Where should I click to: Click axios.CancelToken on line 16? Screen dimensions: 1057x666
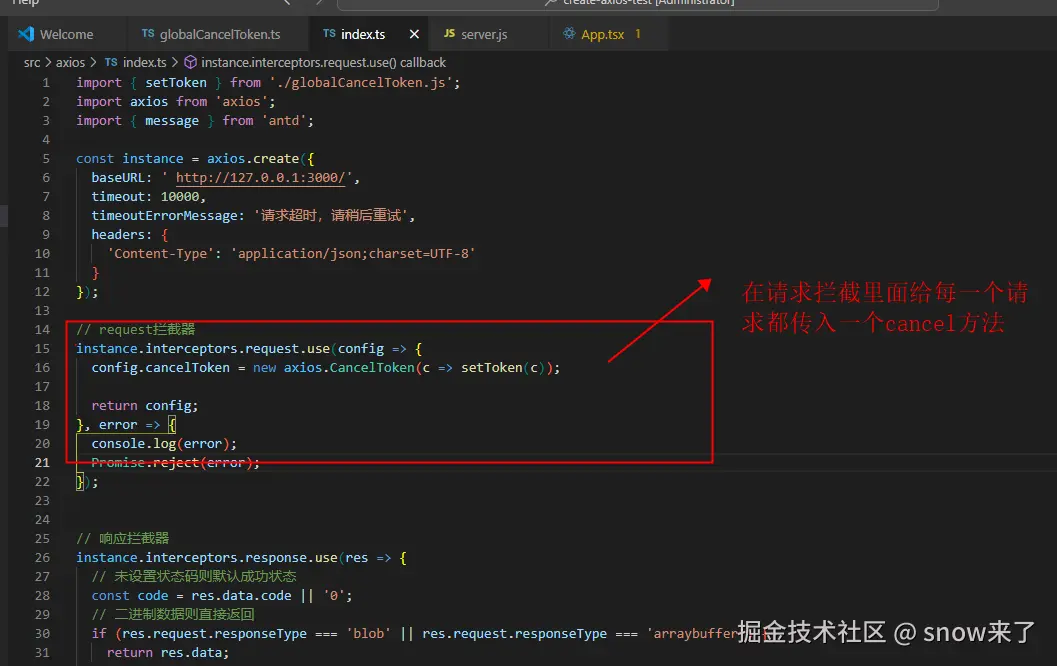pos(349,367)
